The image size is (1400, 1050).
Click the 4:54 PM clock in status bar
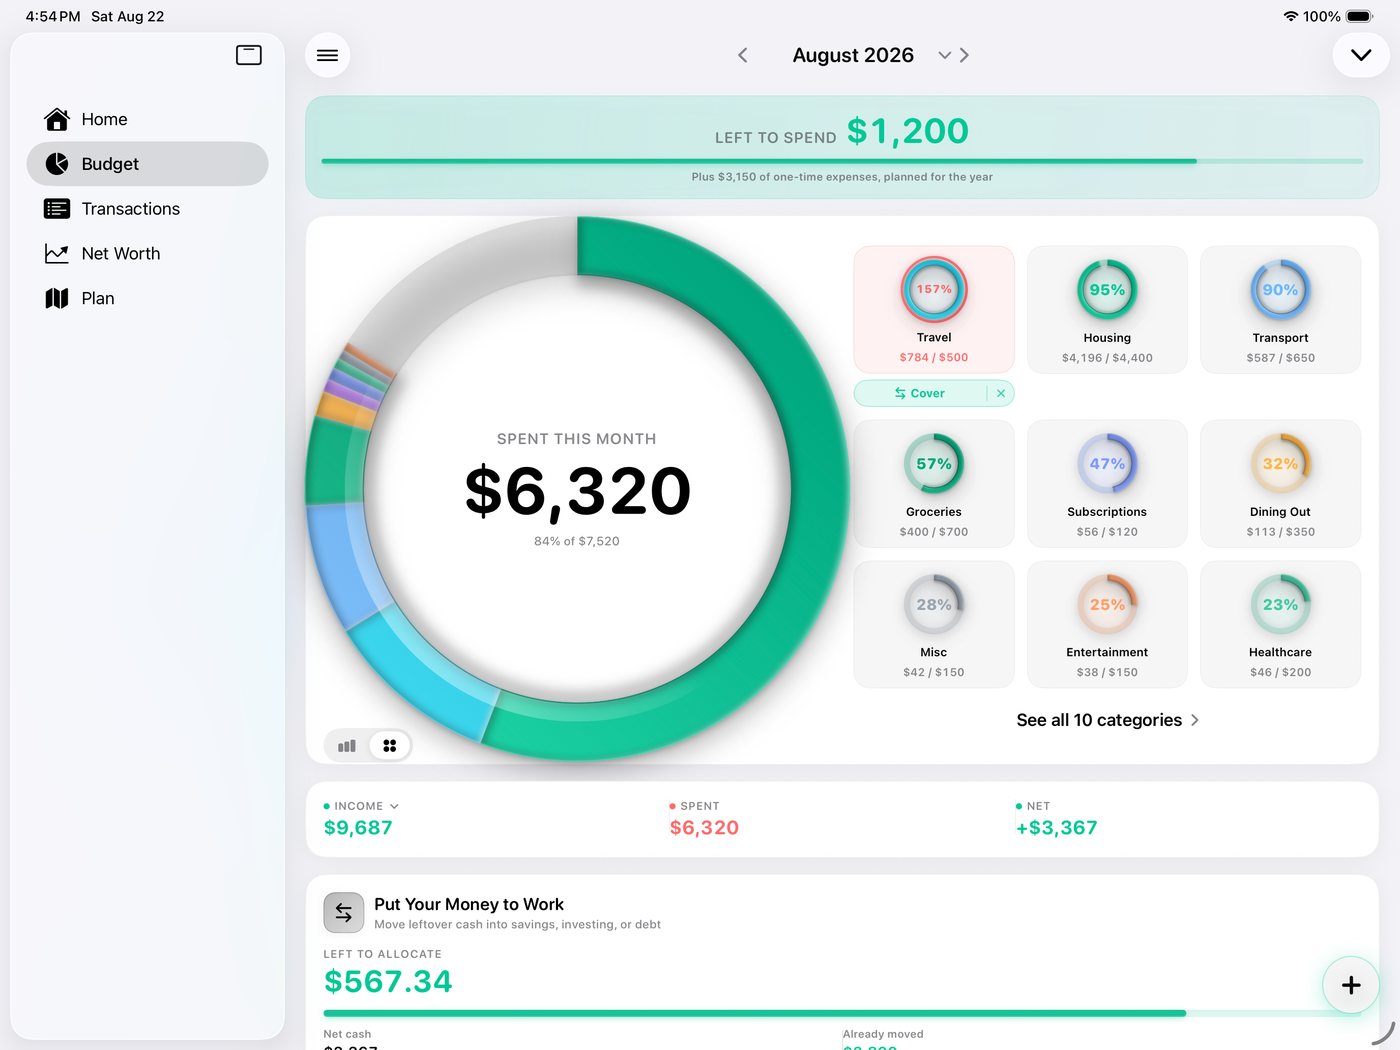tap(53, 16)
